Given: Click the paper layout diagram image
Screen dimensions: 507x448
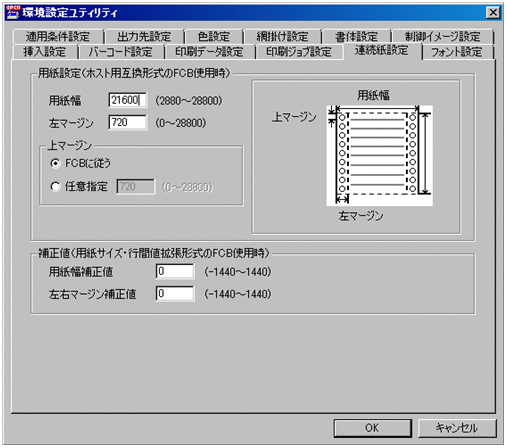Looking at the screenshot, I should click(x=379, y=155).
